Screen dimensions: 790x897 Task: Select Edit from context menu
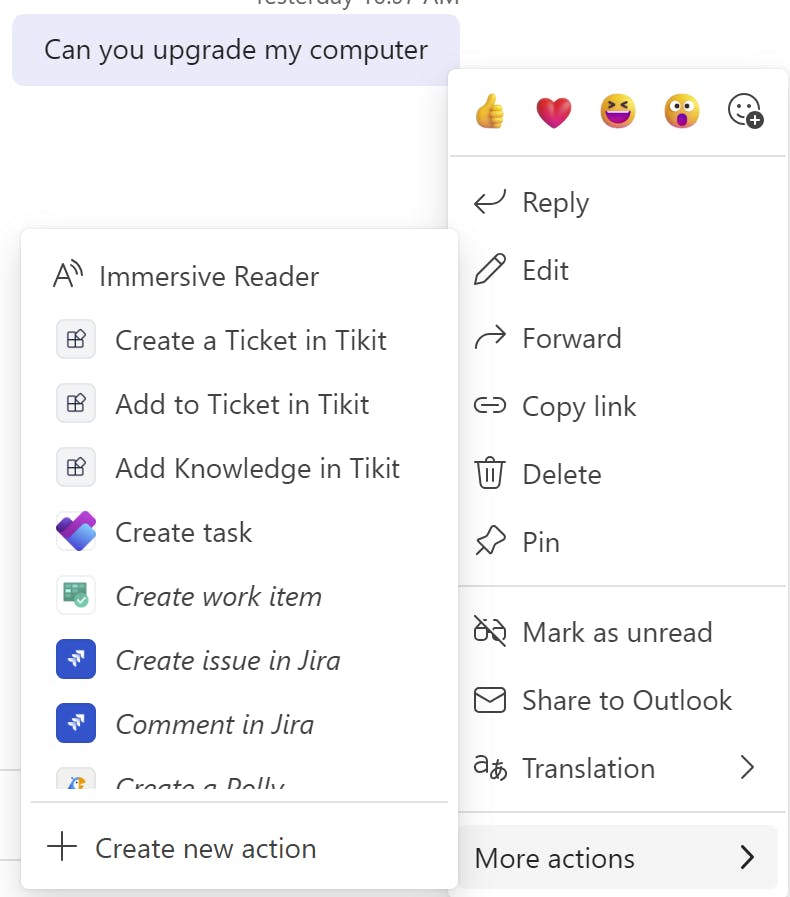(x=545, y=270)
